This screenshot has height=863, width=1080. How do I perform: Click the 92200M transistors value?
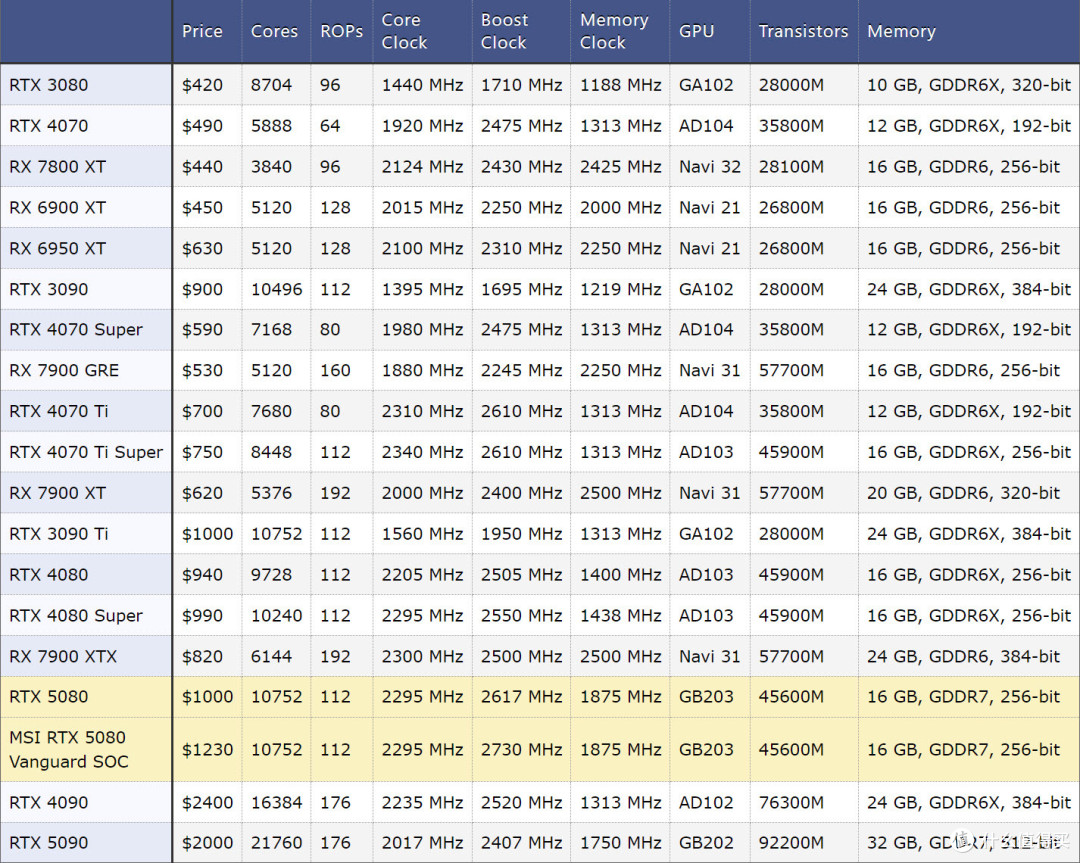[x=791, y=842]
